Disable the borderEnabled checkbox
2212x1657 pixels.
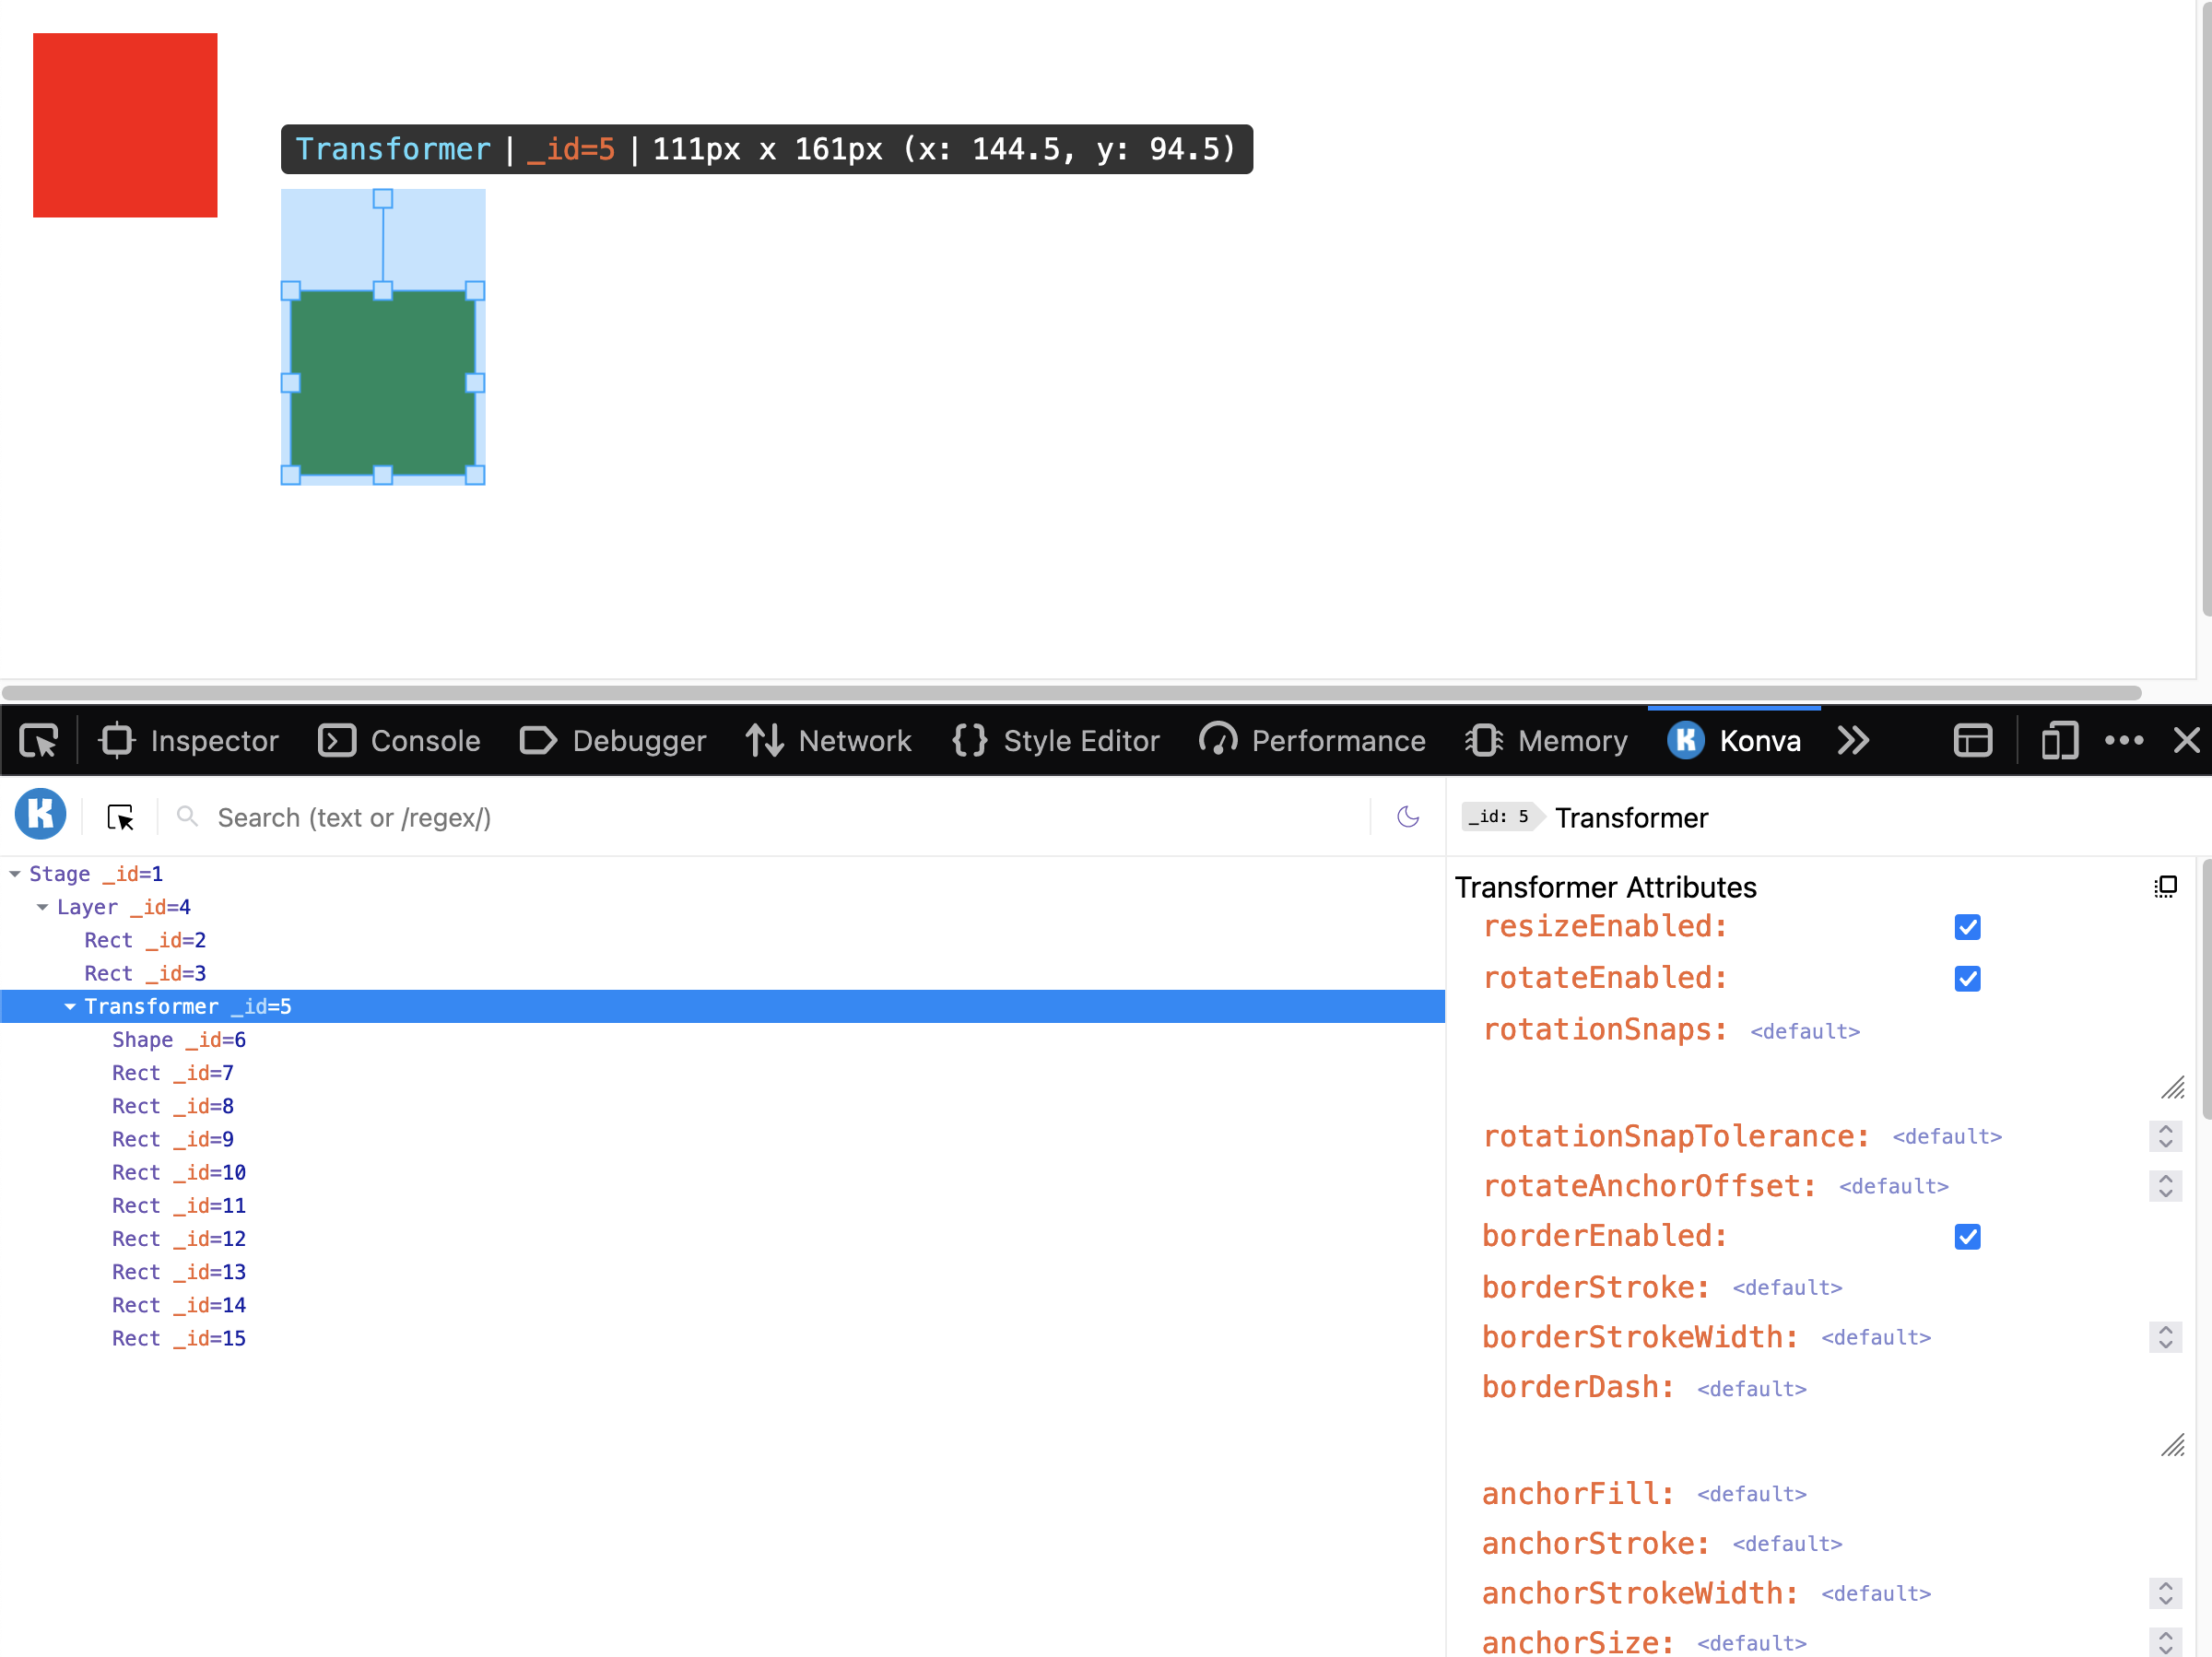(x=1966, y=1237)
